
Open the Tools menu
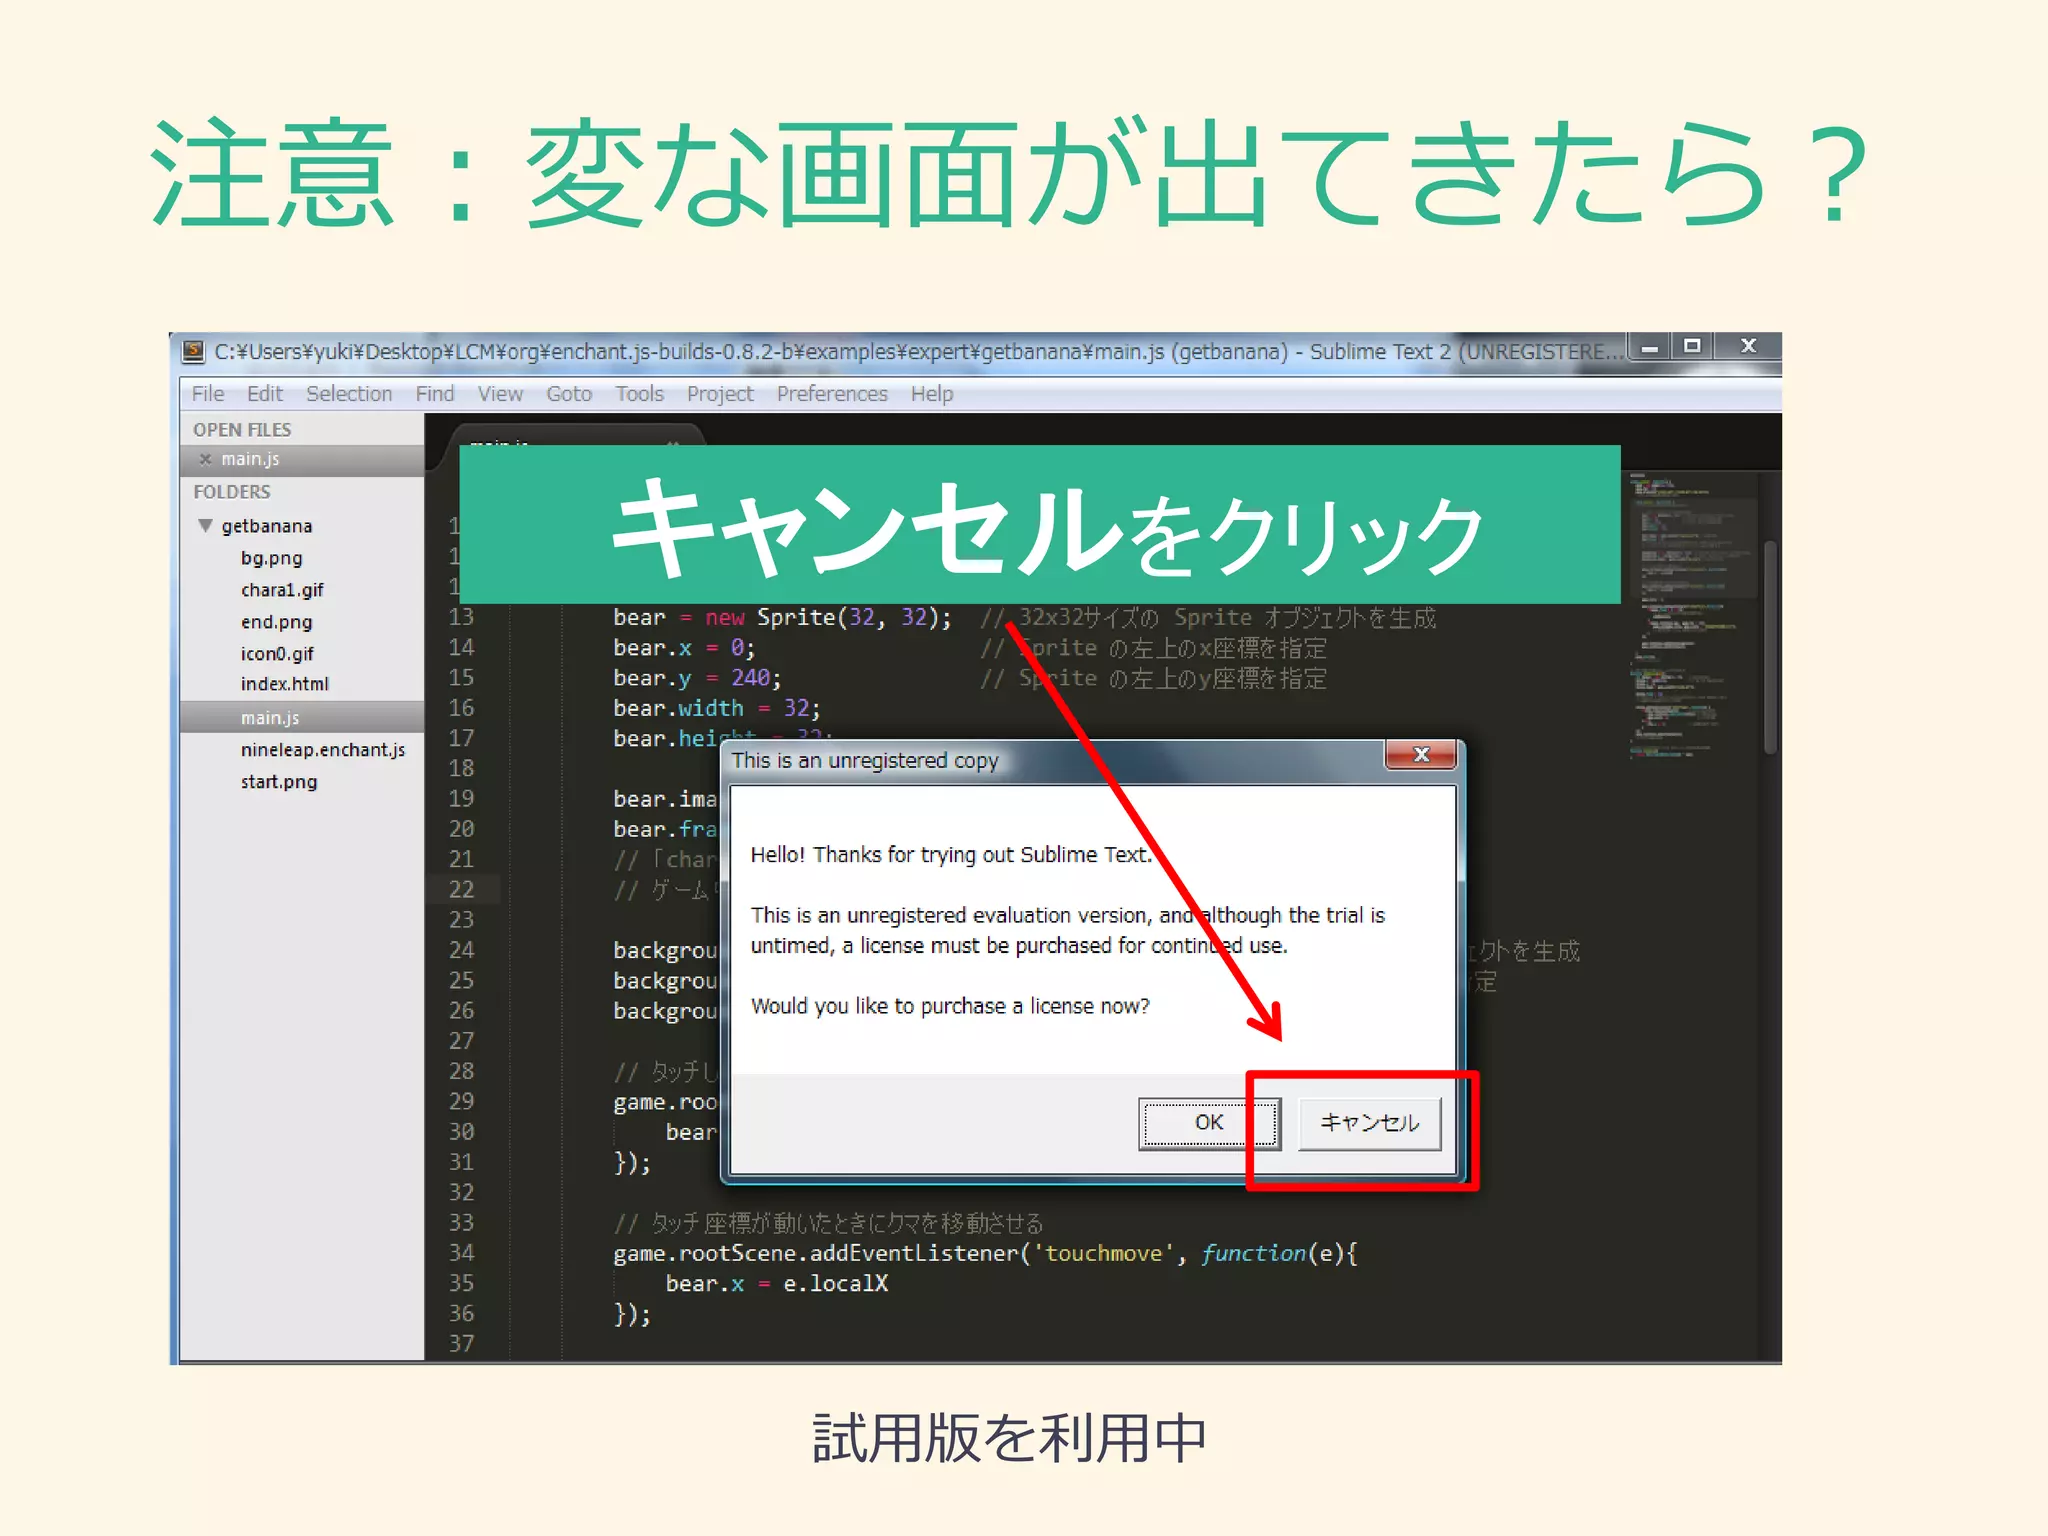(x=640, y=394)
